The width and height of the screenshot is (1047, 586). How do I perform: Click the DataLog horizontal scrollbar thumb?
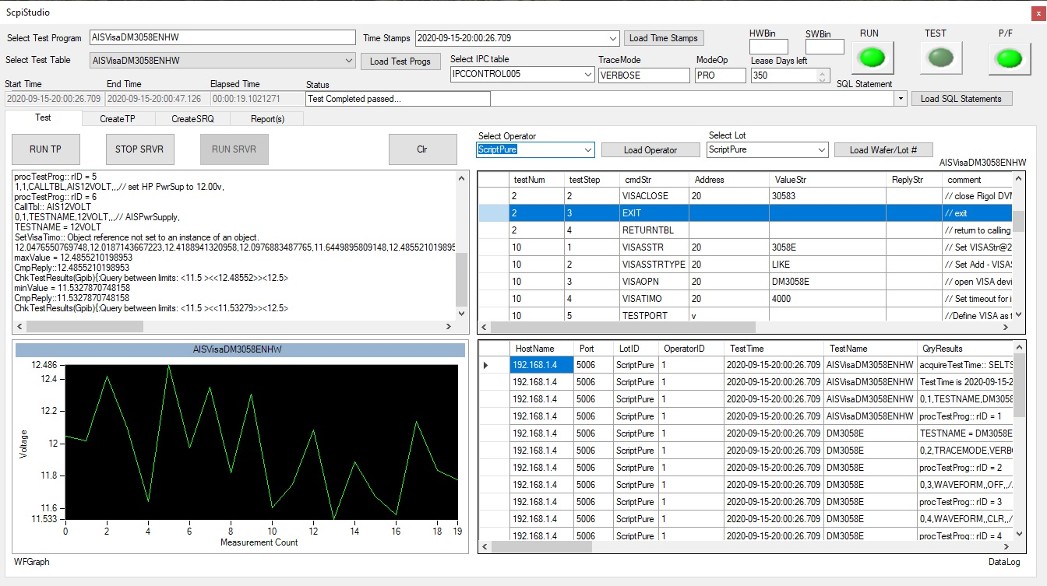pyautogui.click(x=542, y=546)
